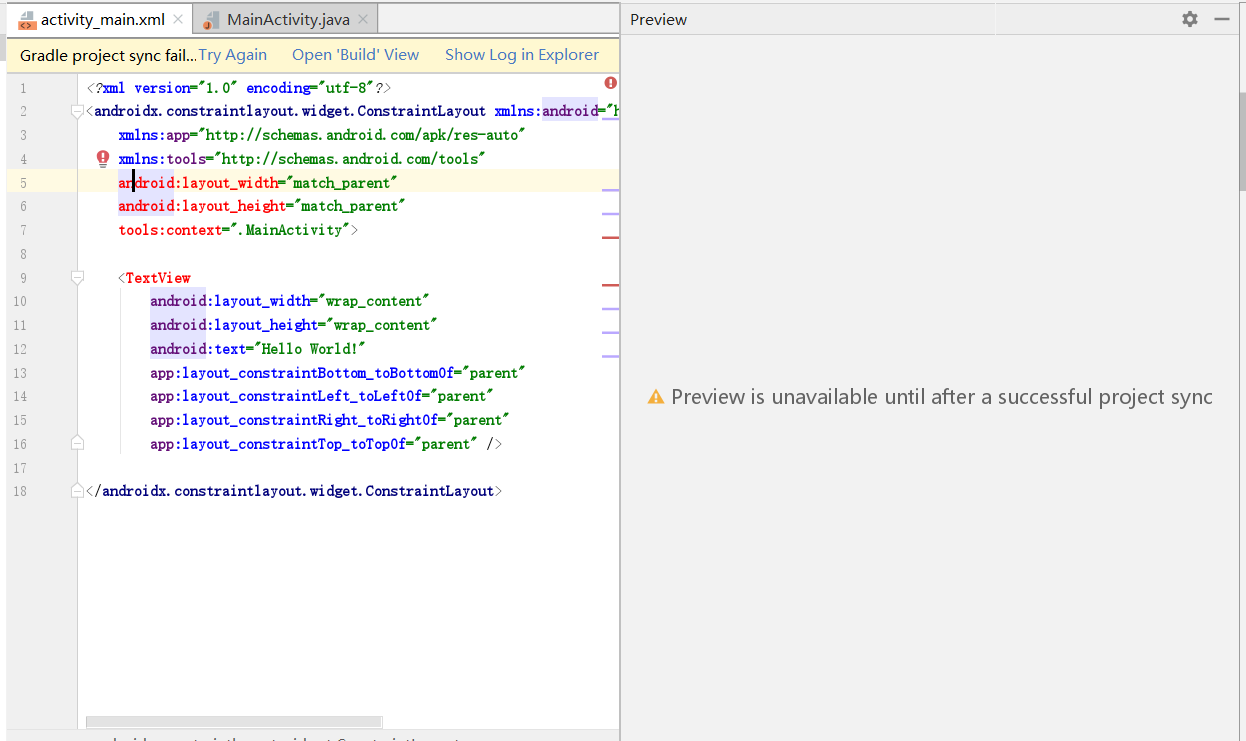Click xmlns:tools attribute on line 4

pos(162,159)
